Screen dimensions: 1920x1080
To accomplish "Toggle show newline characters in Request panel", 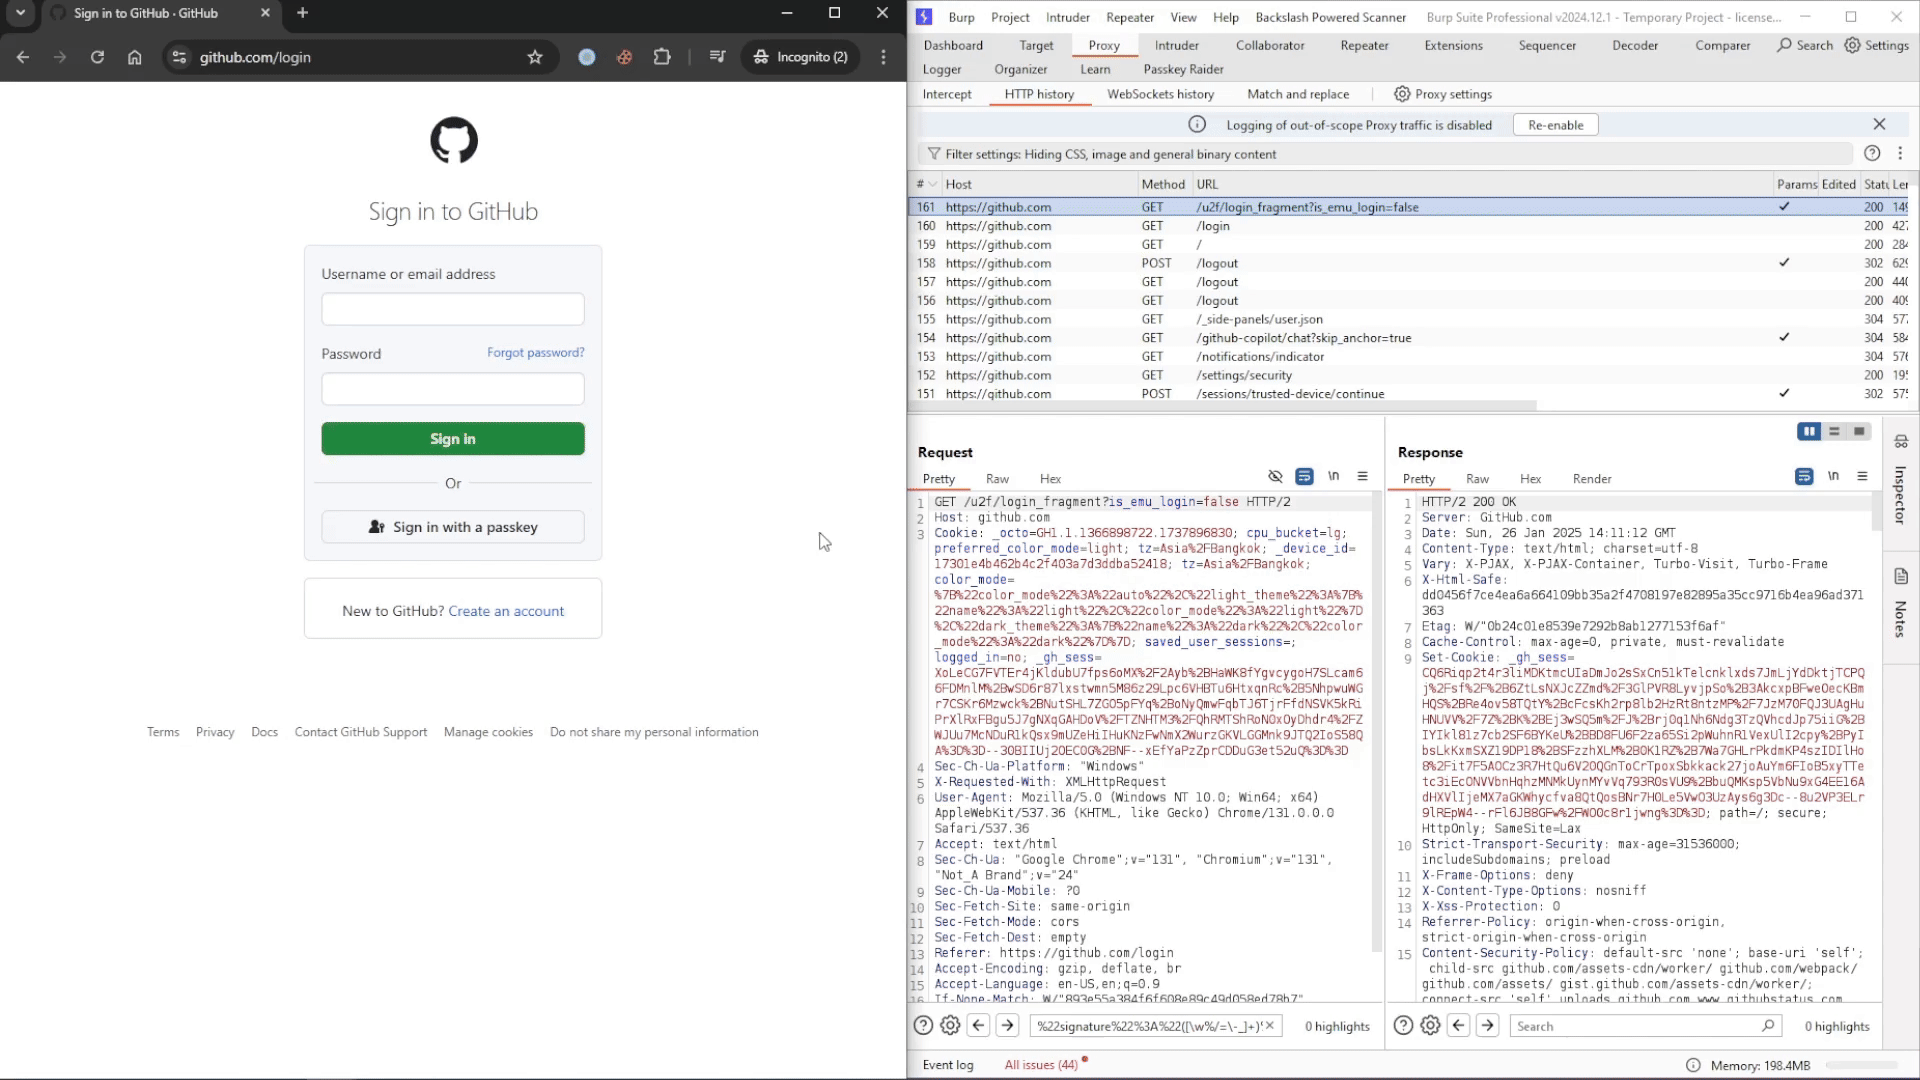I will pos(1333,476).
